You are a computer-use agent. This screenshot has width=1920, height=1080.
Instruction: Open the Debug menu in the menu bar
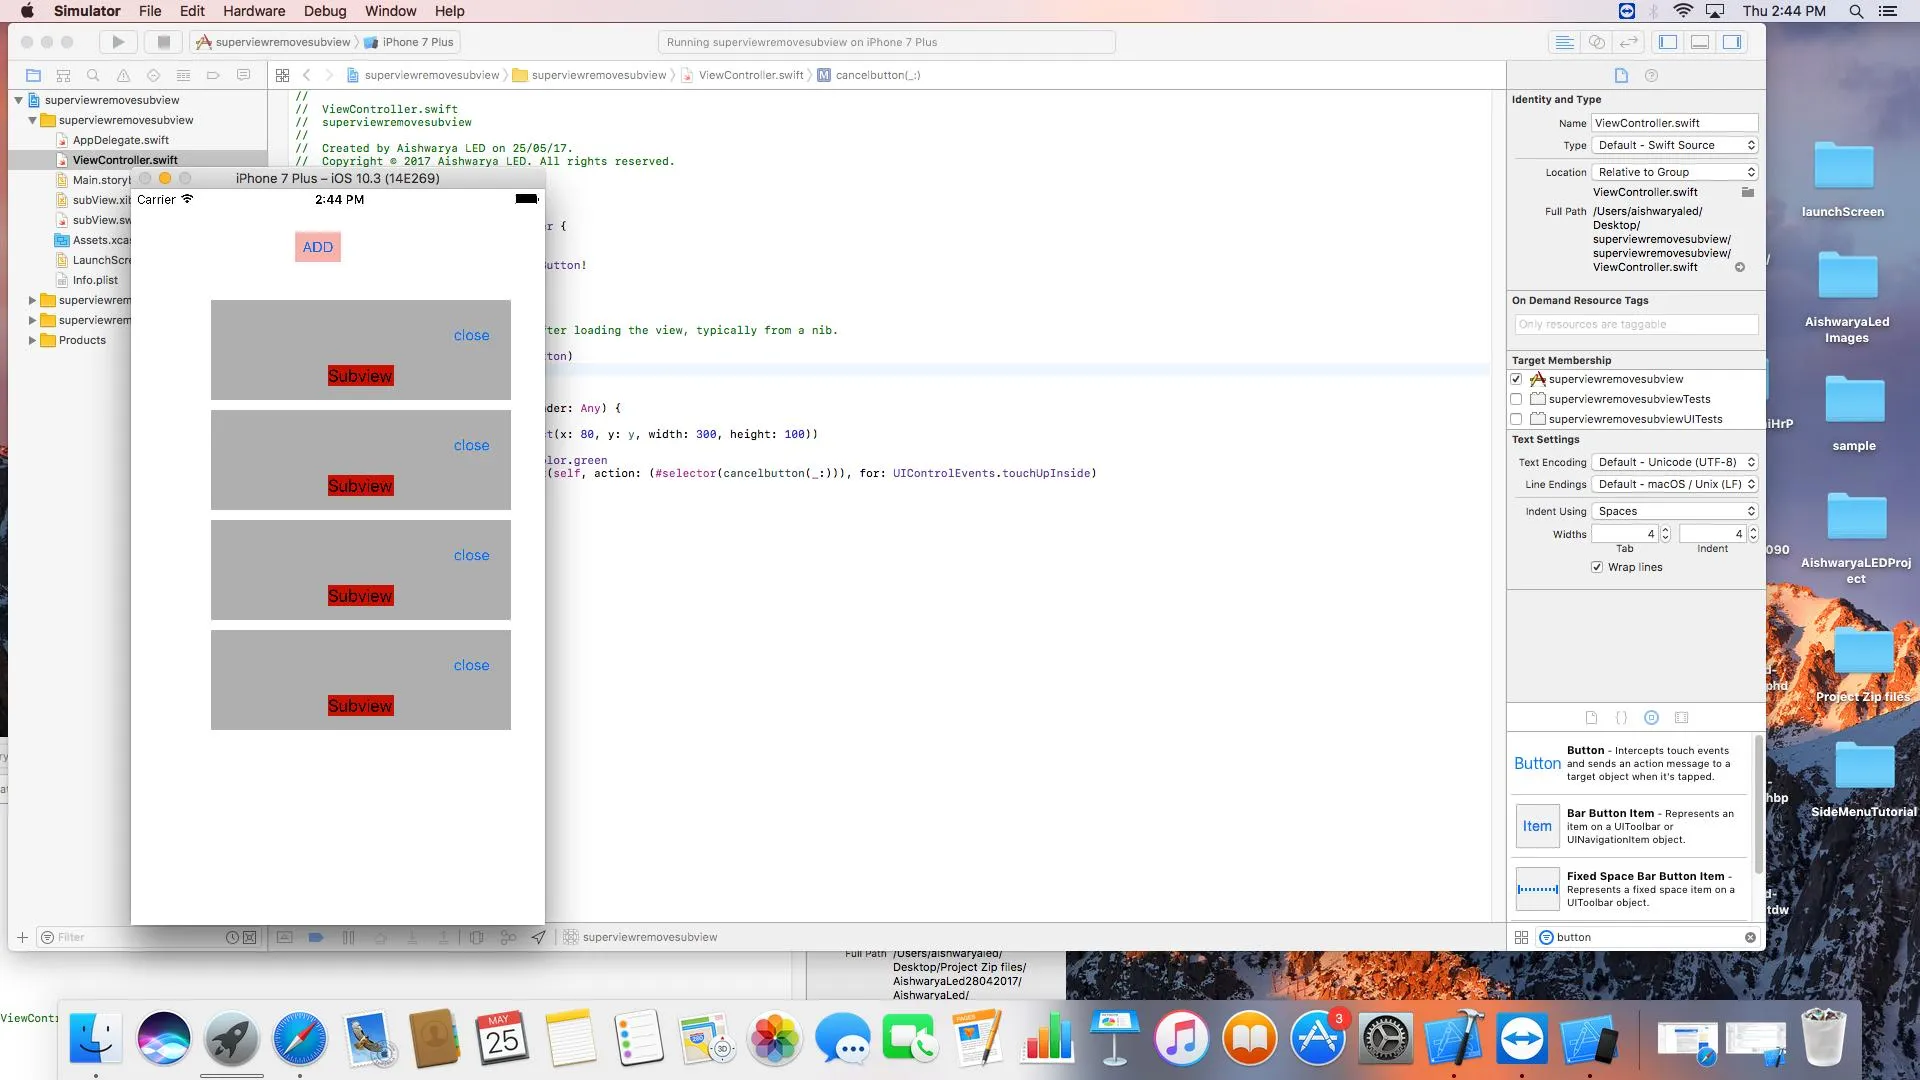point(325,11)
